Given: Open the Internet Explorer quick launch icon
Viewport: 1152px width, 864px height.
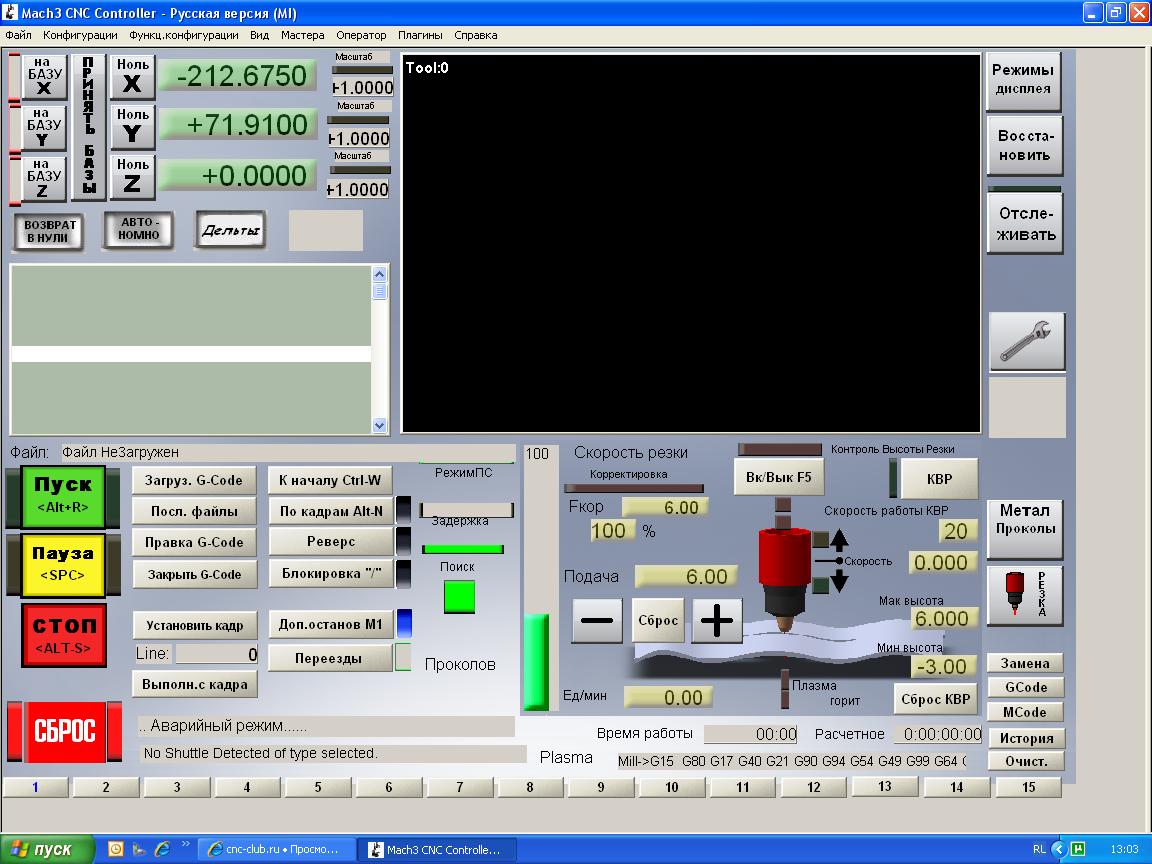Looking at the screenshot, I should (x=162, y=849).
